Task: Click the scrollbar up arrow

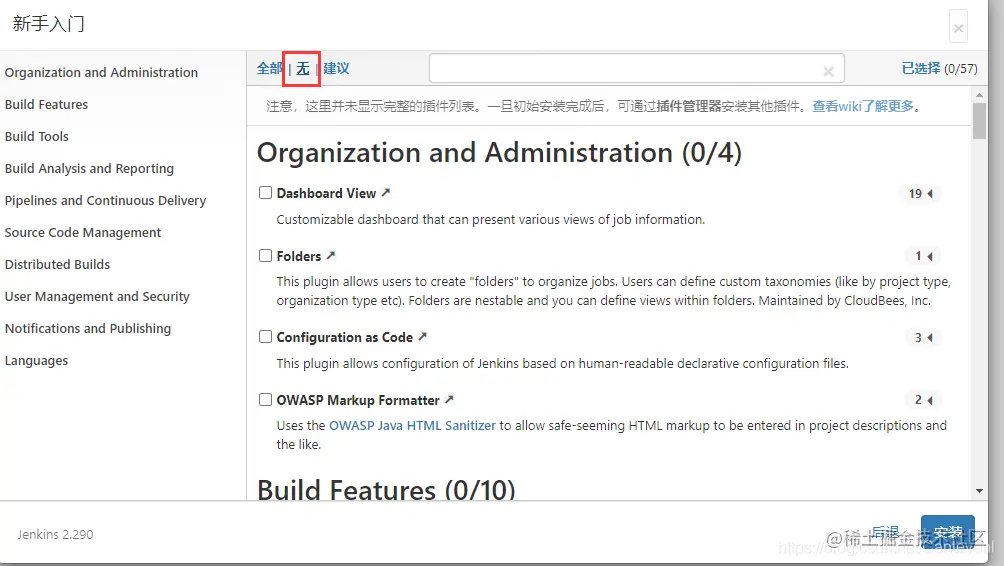Action: coord(979,95)
